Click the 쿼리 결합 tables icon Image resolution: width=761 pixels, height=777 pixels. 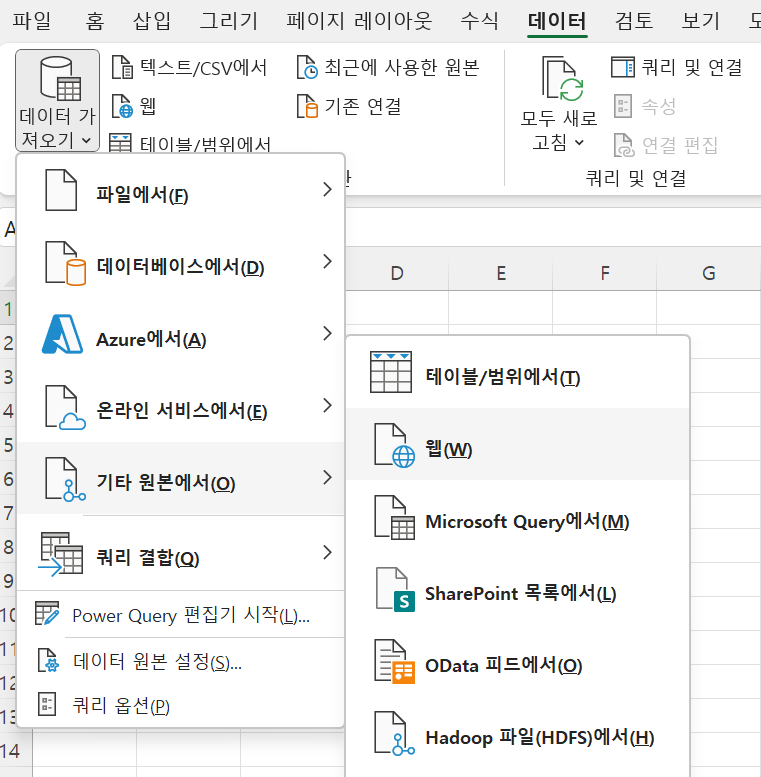click(60, 554)
